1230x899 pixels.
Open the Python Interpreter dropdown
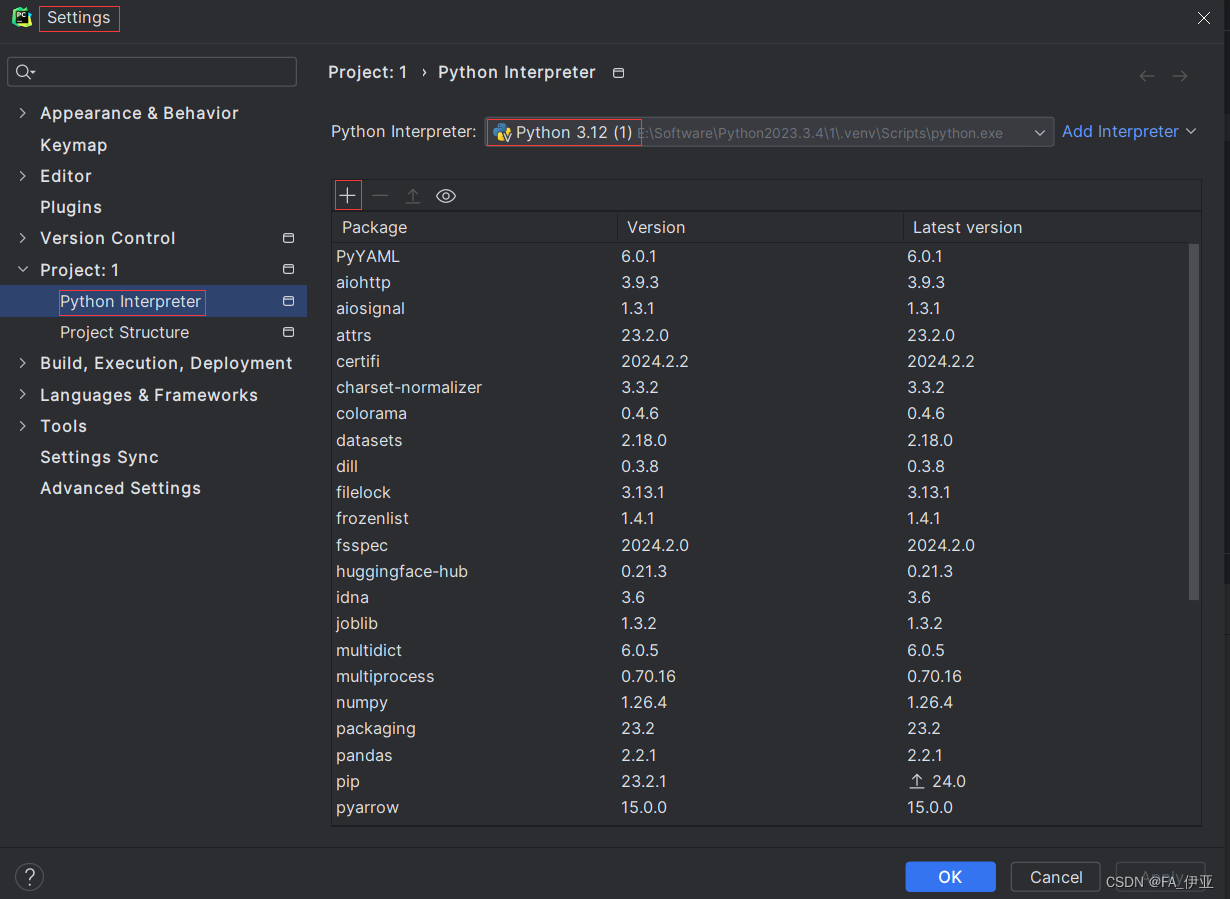pyautogui.click(x=769, y=132)
